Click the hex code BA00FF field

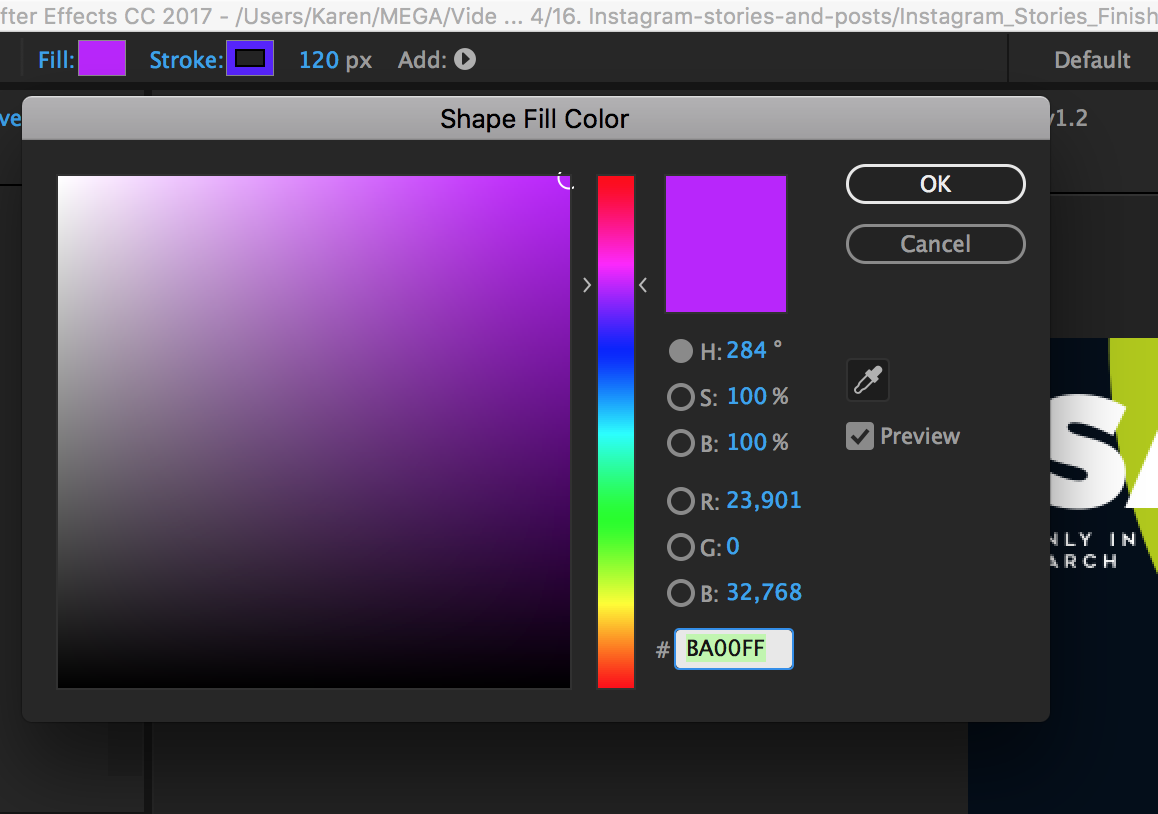pyautogui.click(x=733, y=649)
